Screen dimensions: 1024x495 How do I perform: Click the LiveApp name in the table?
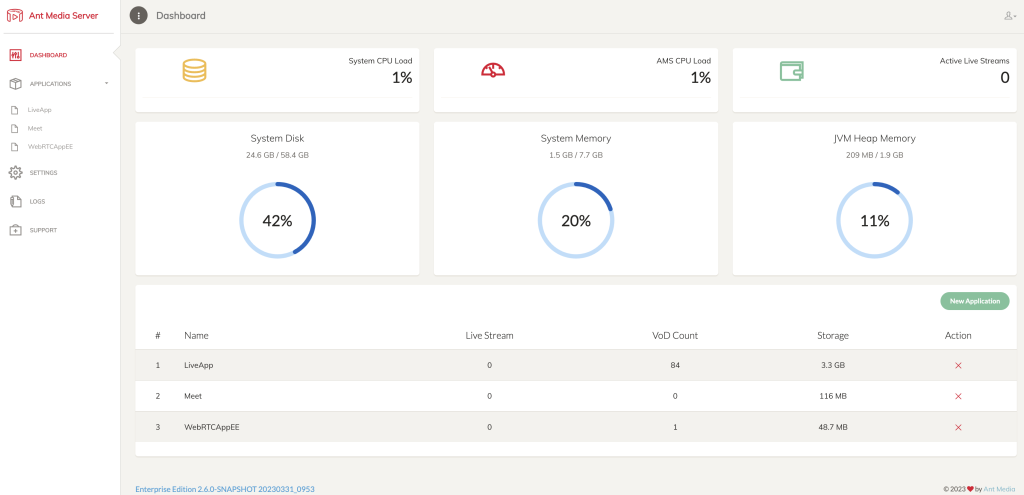pyautogui.click(x=199, y=366)
